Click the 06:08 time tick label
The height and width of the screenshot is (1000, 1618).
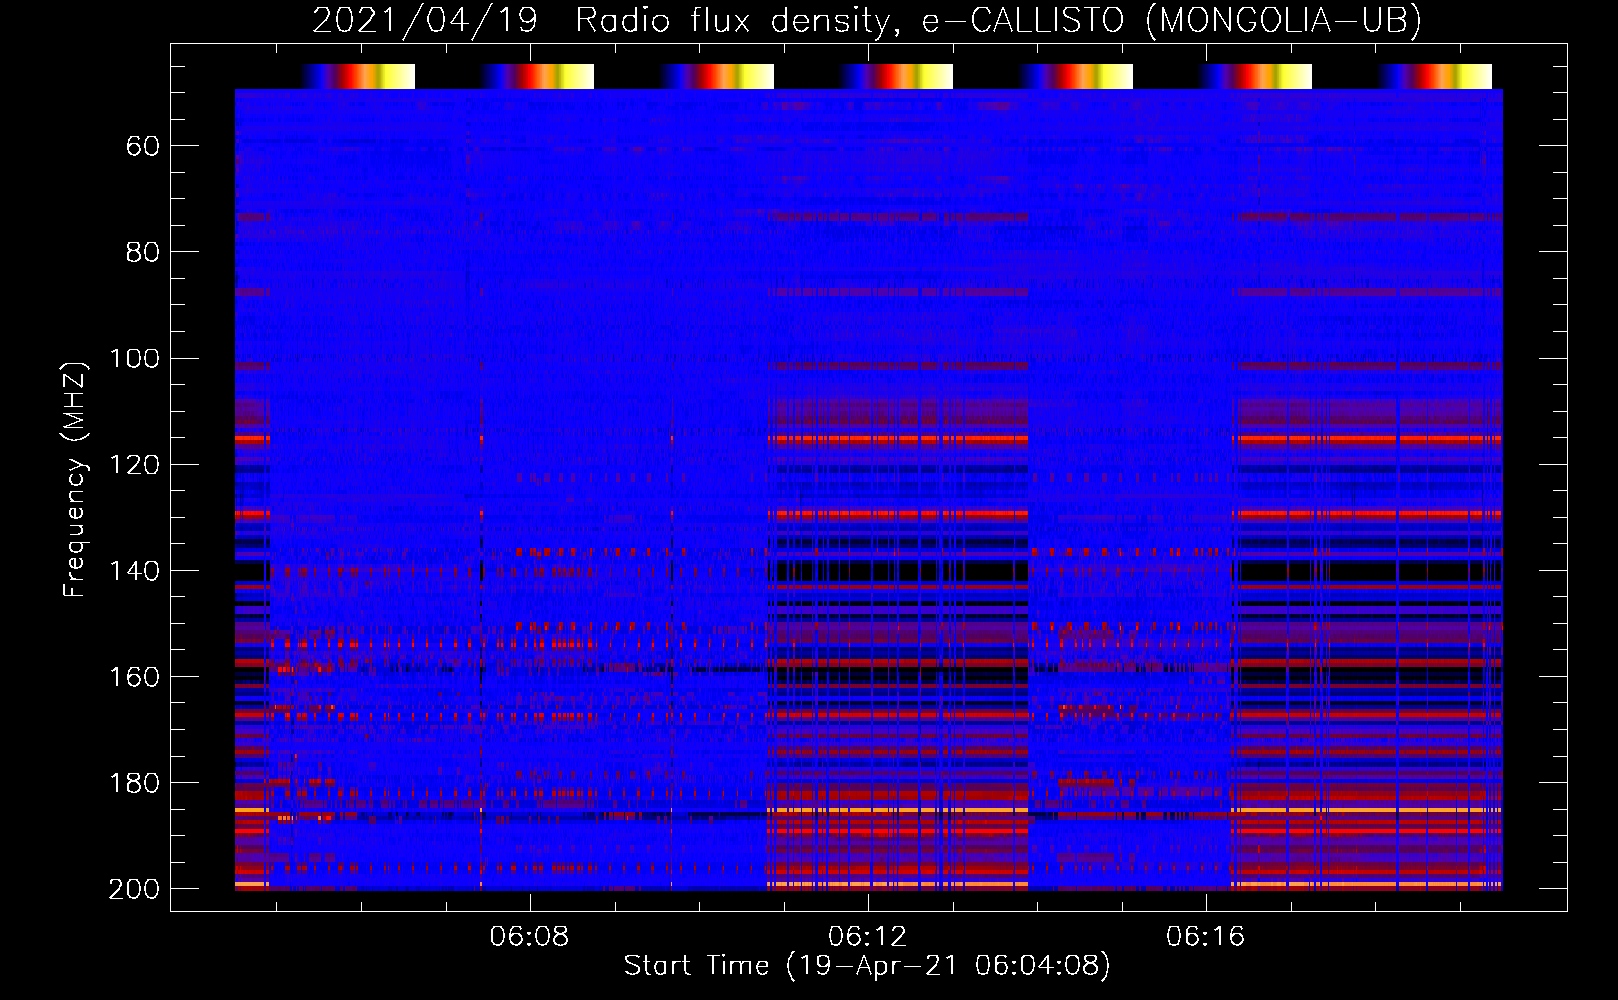coord(529,936)
